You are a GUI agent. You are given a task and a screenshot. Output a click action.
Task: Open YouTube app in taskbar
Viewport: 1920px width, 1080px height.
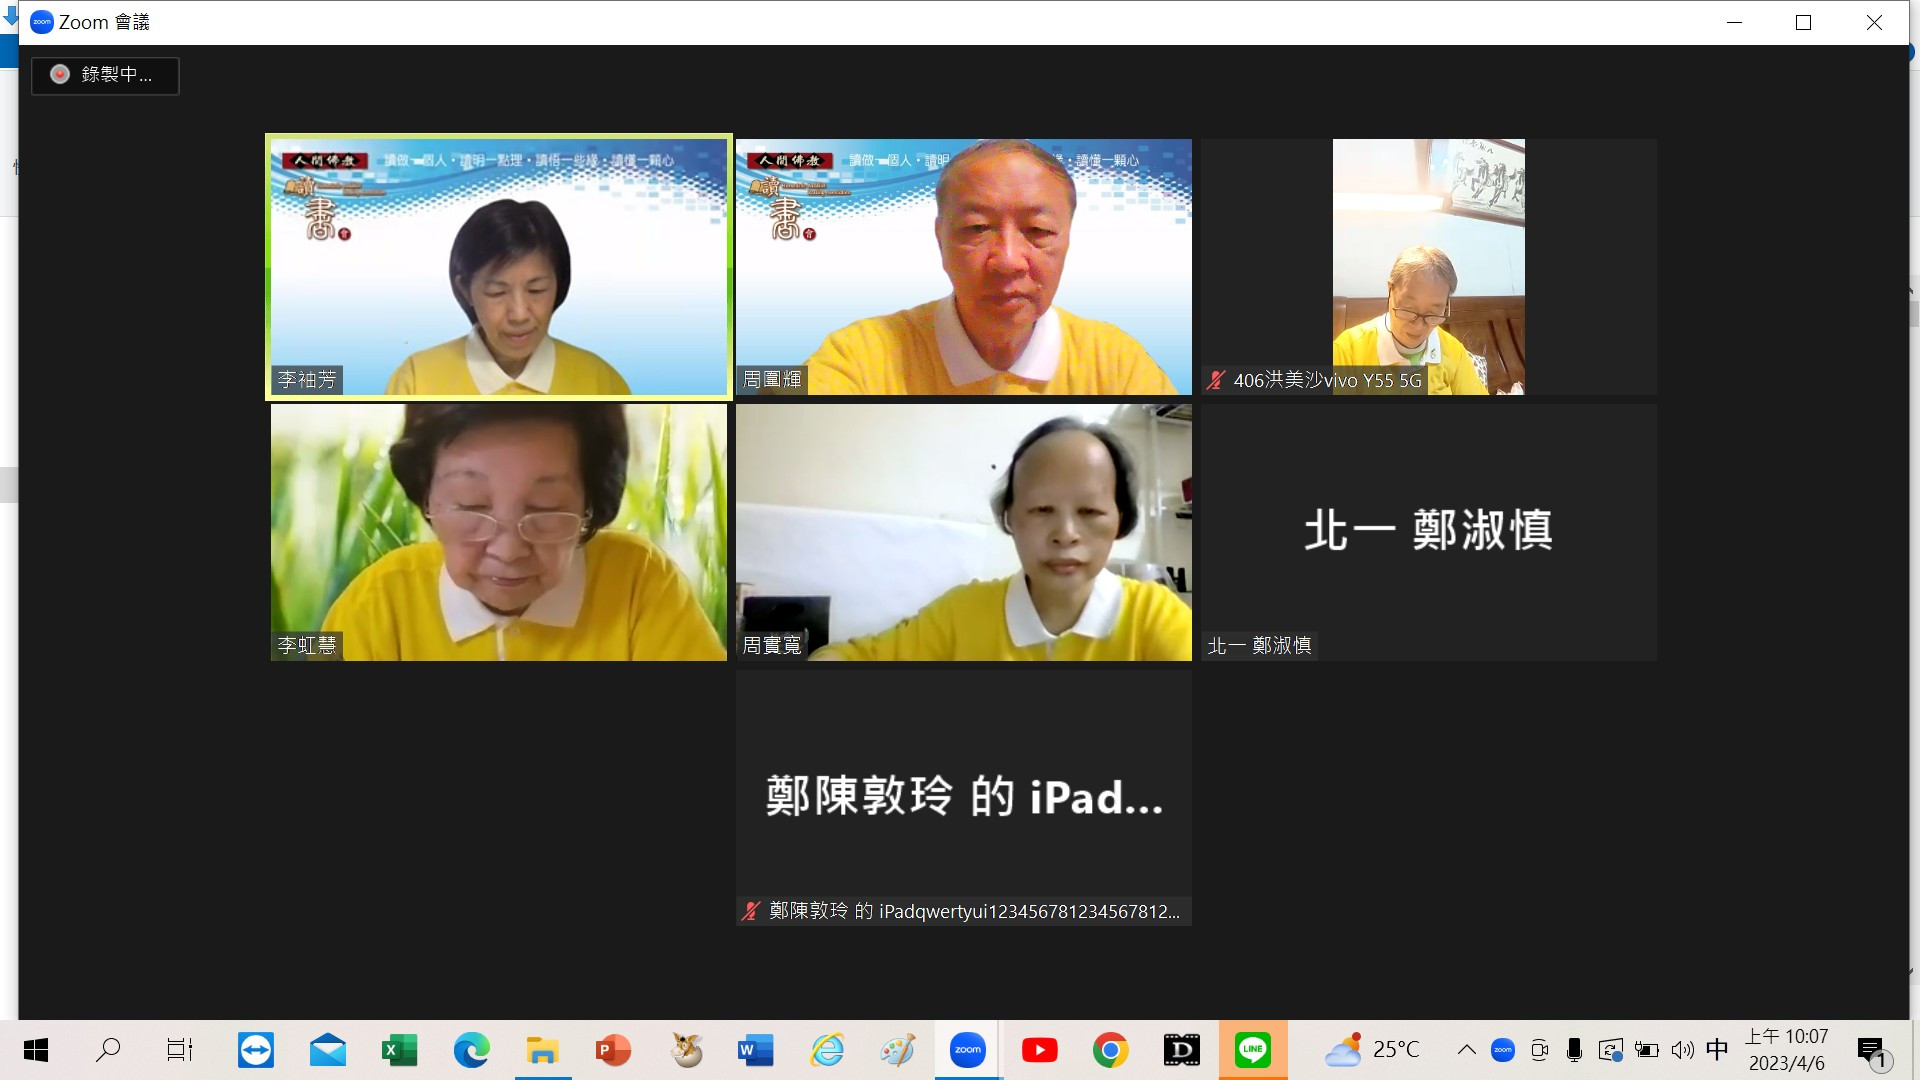point(1039,1050)
